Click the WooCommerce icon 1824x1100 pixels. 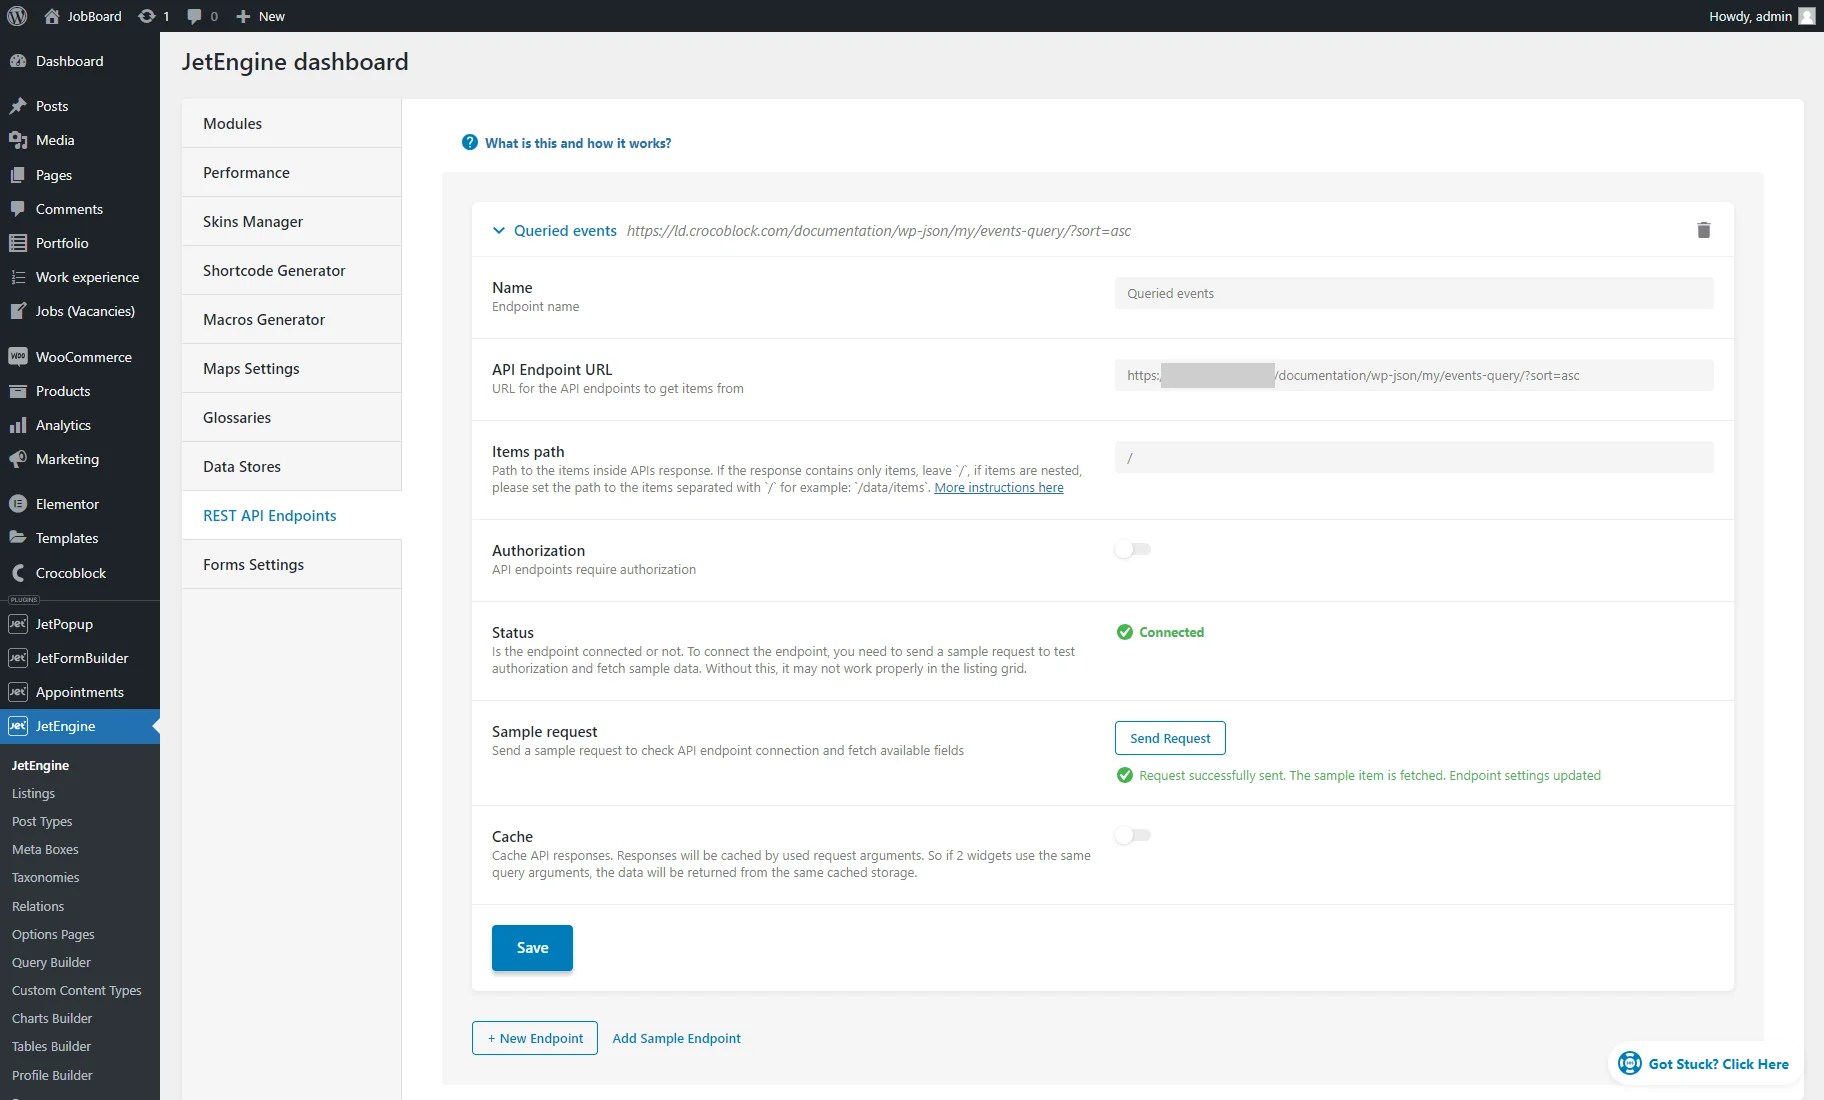(18, 357)
